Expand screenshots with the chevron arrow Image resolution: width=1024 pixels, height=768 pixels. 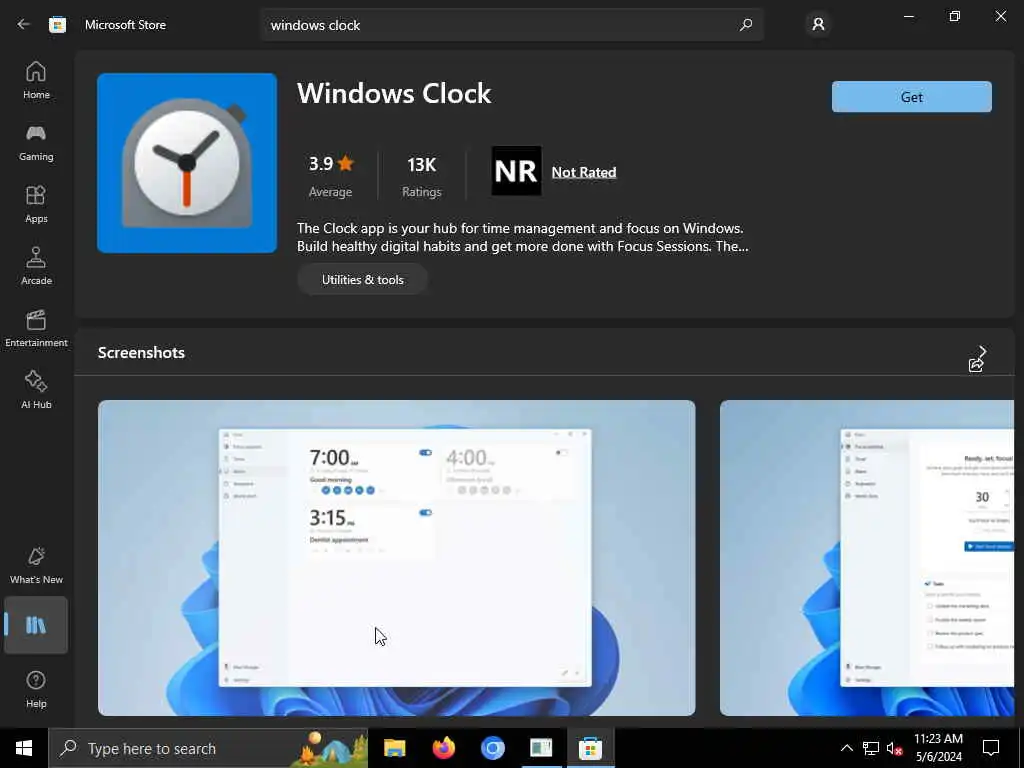tap(982, 351)
